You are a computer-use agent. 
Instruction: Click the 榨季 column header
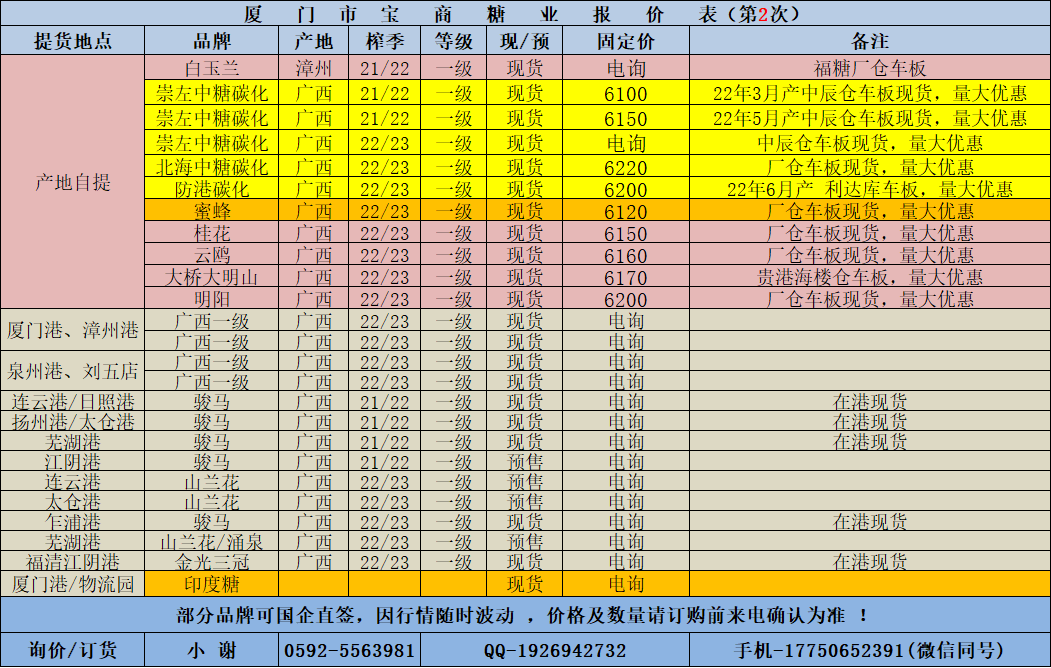(384, 42)
